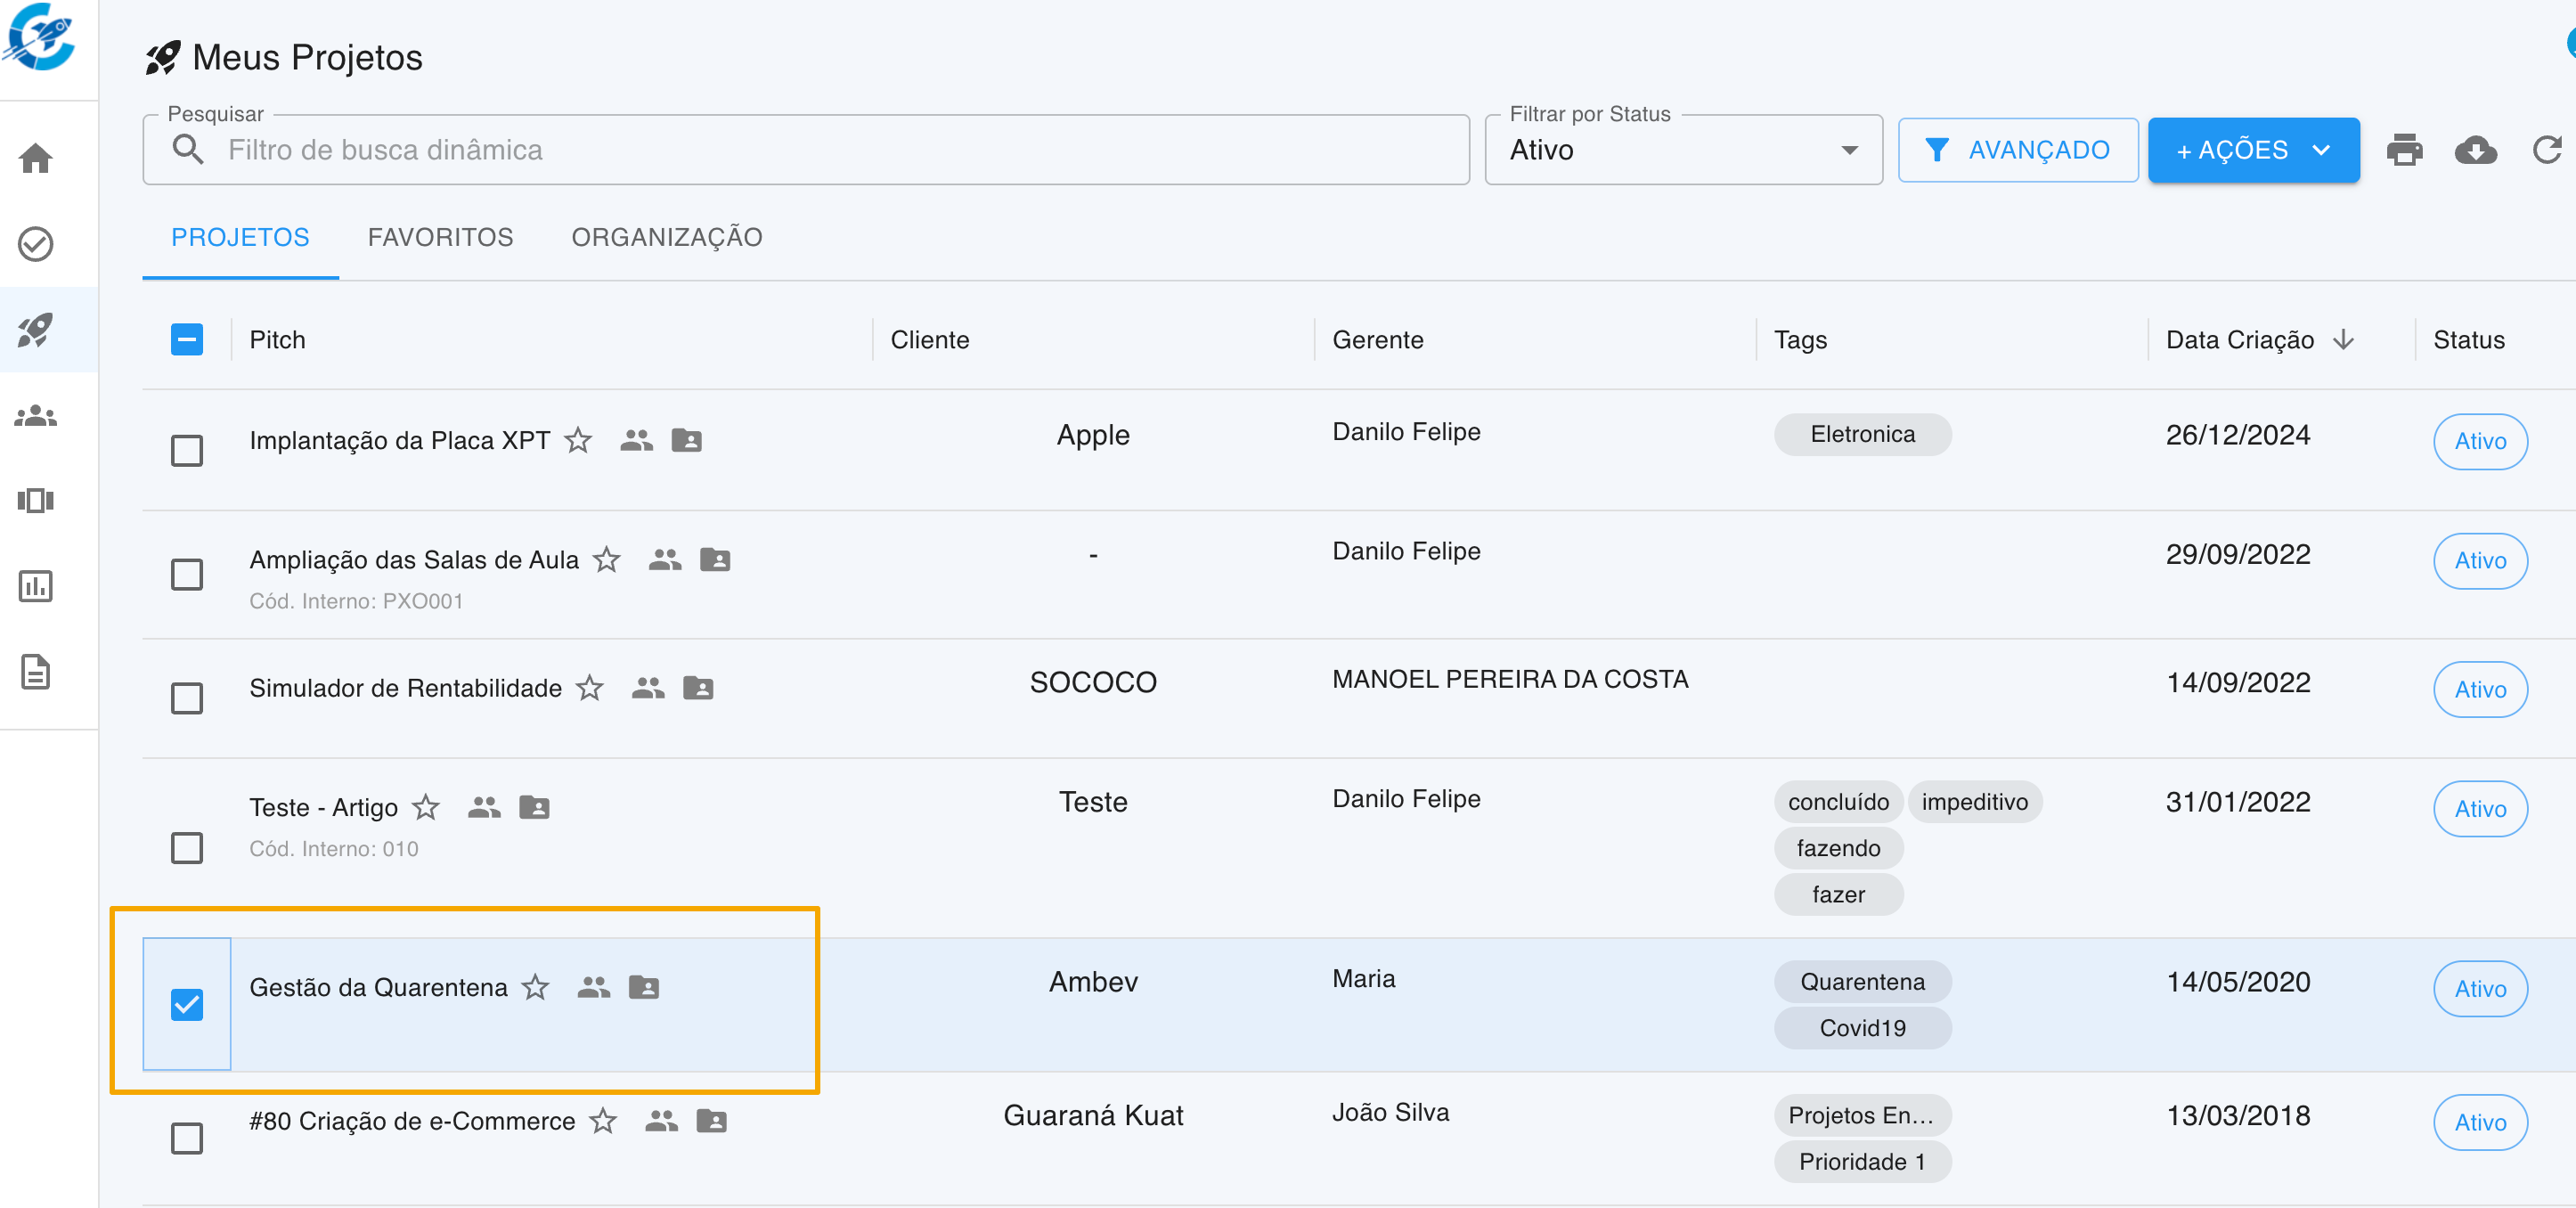Open the teams group sidebar icon
The image size is (2576, 1208).
point(36,415)
